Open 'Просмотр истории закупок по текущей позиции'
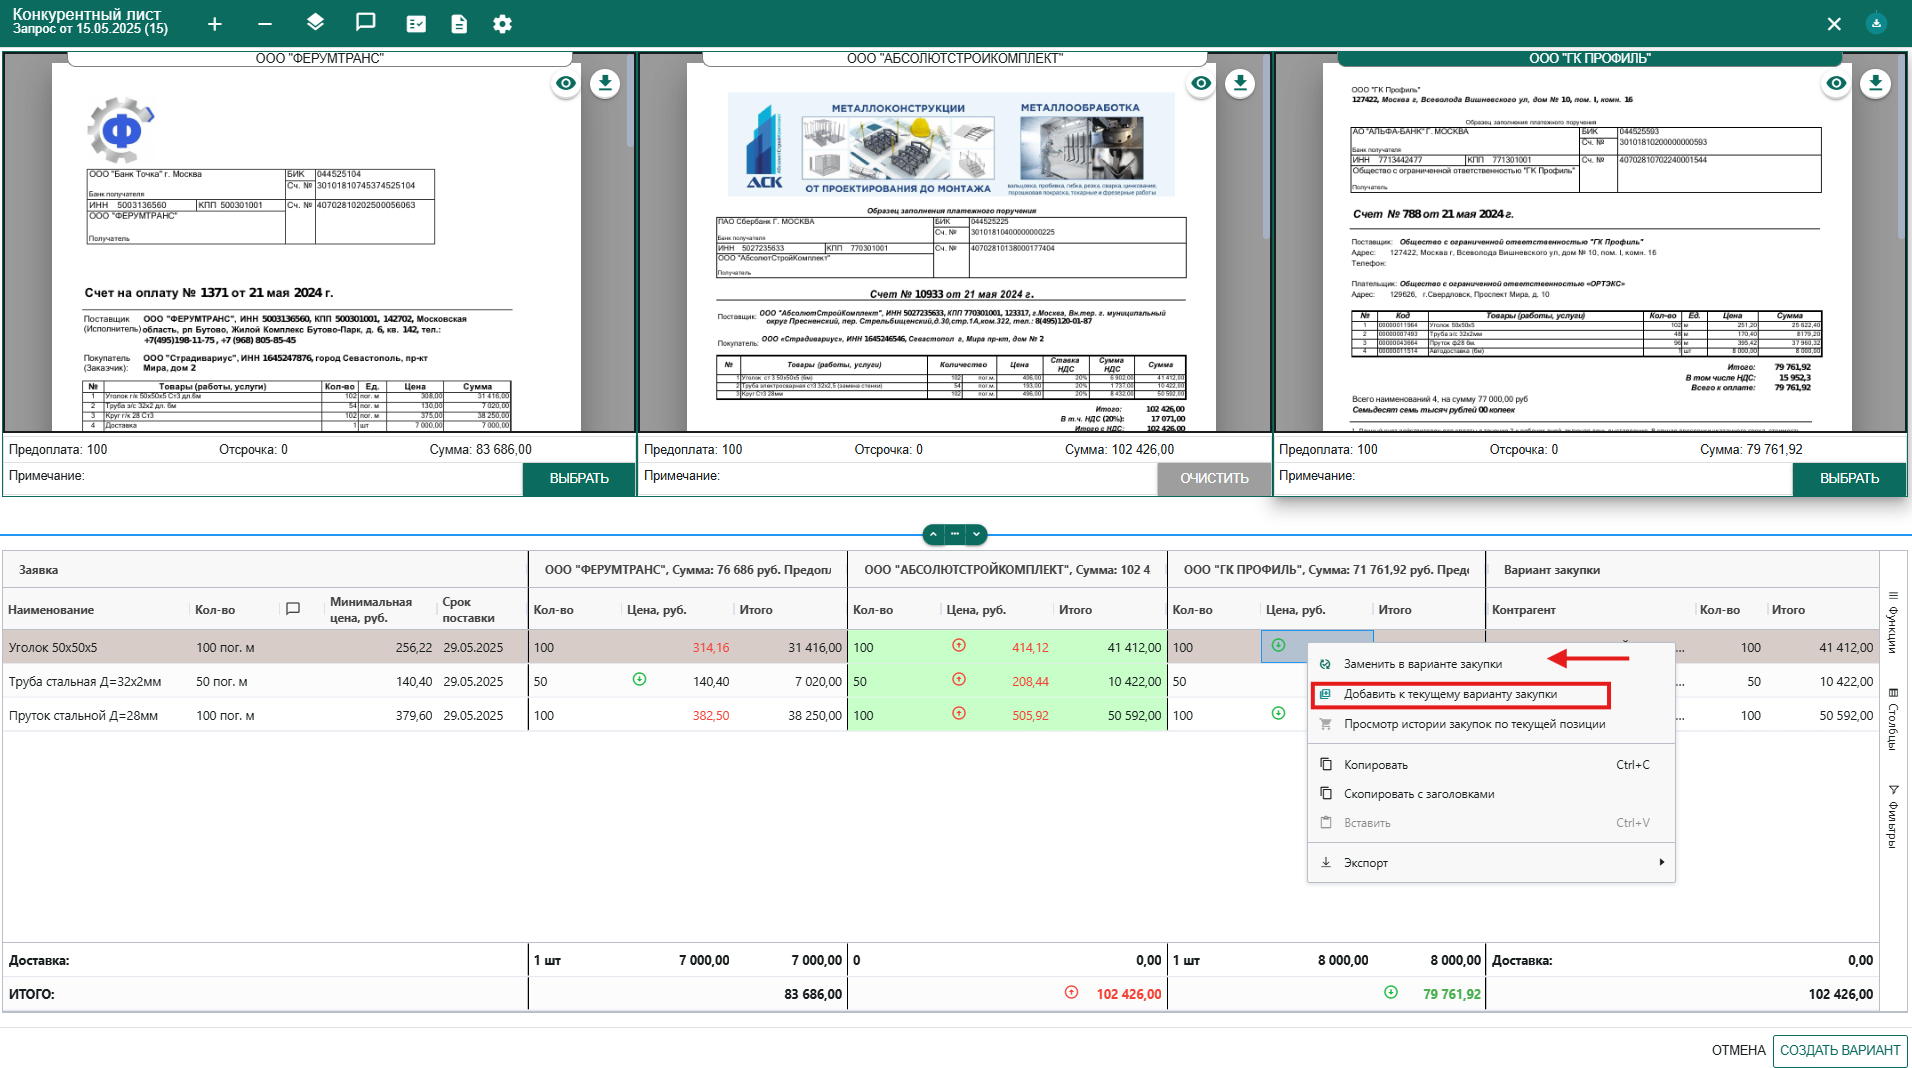 1491,724
